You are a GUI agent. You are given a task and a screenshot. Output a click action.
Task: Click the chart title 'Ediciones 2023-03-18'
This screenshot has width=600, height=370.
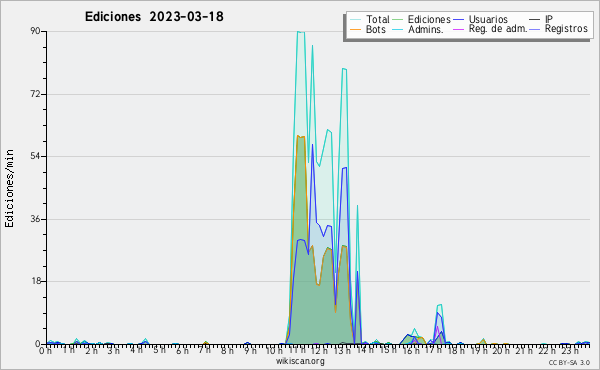[x=154, y=16]
